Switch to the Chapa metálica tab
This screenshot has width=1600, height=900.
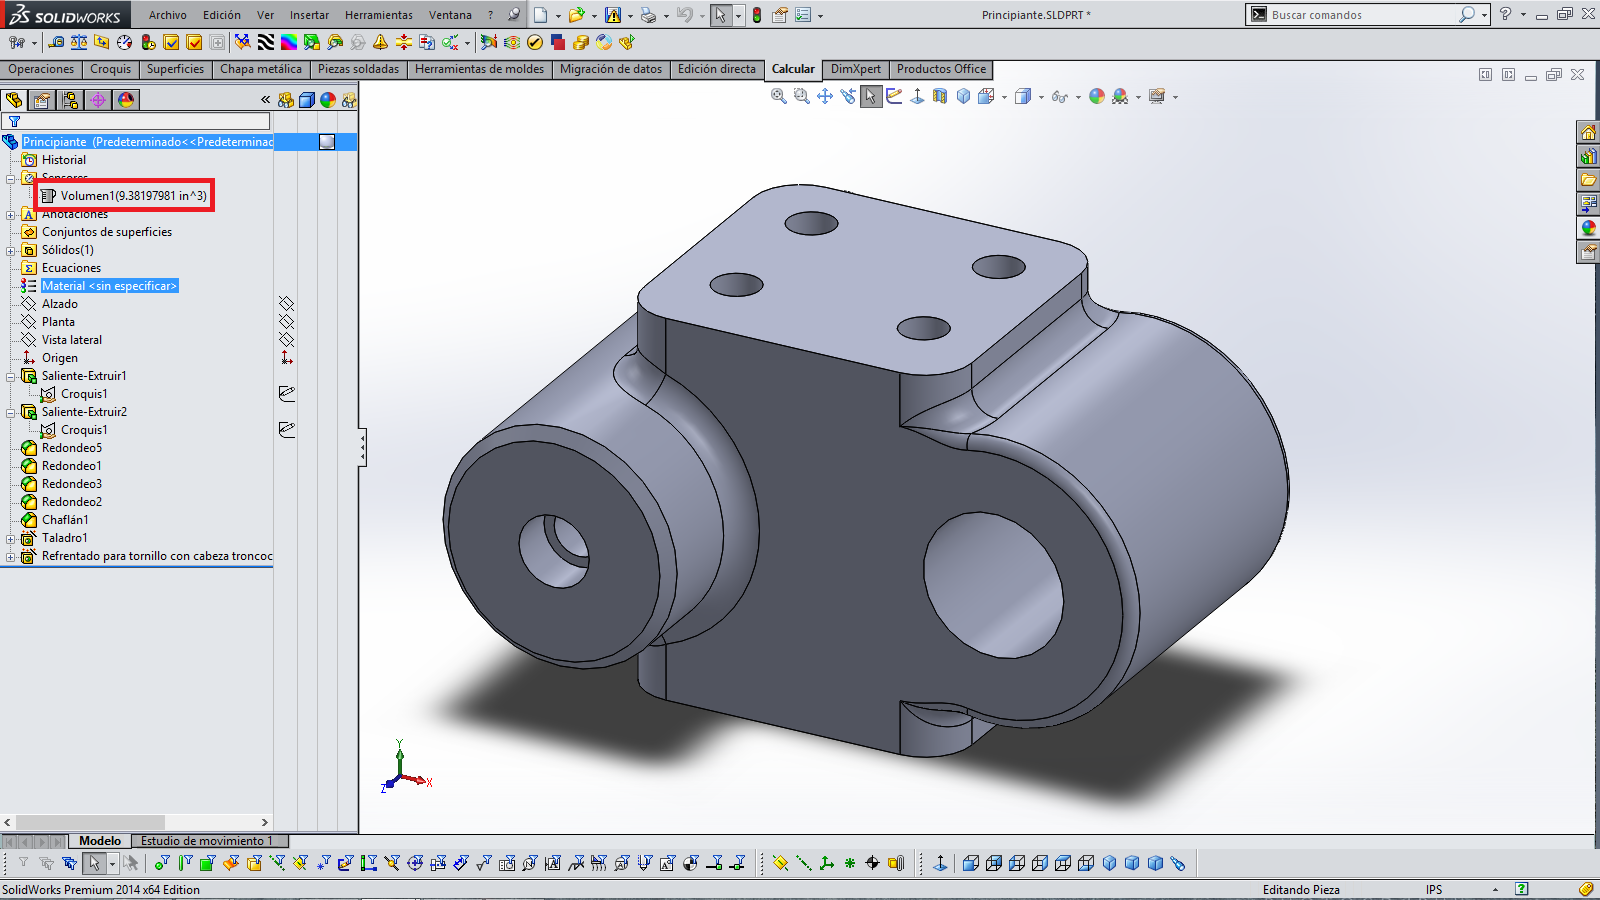261,69
